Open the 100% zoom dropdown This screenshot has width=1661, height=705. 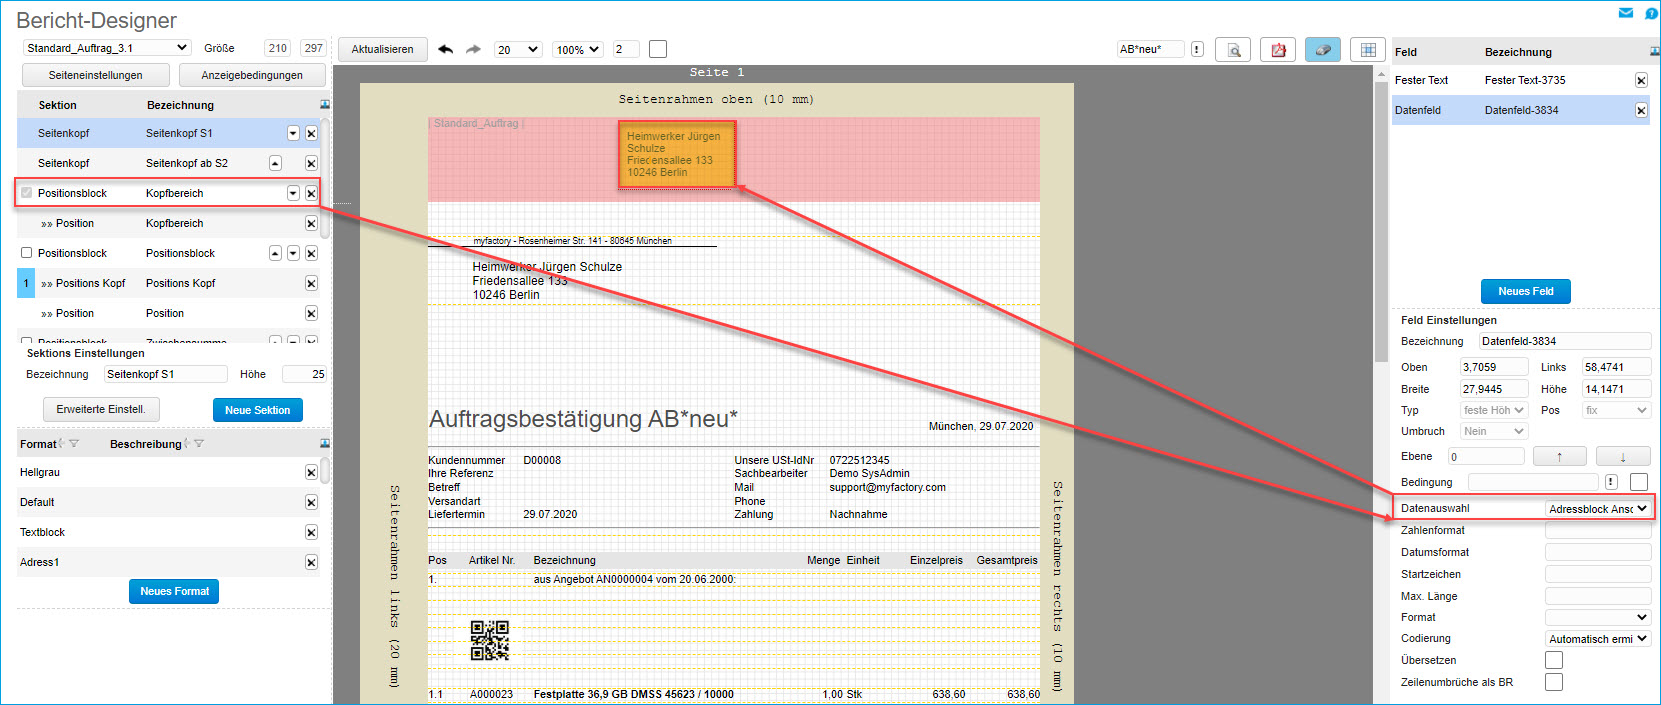578,49
